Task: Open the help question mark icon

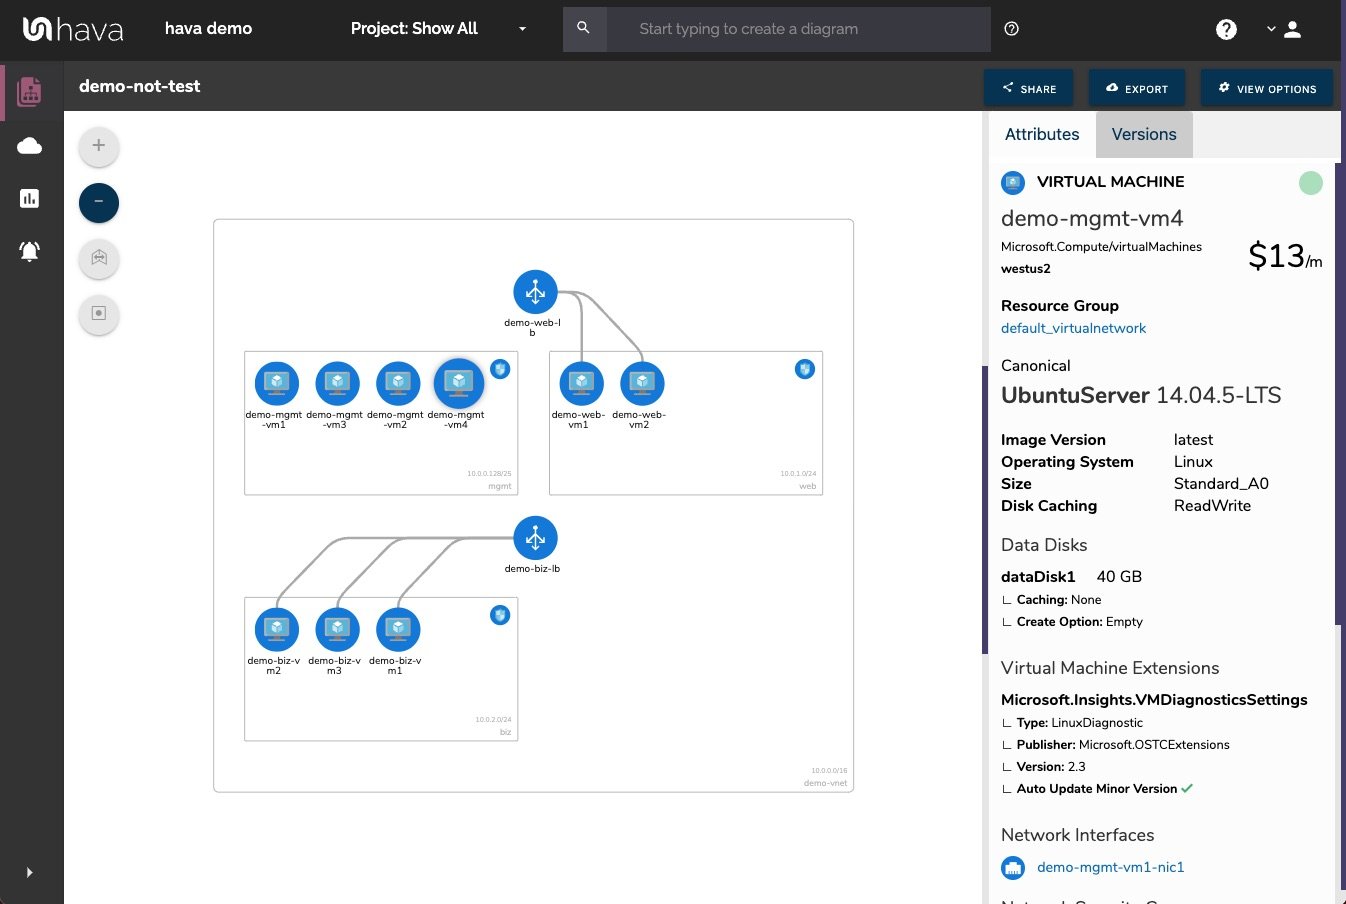Action: pos(1226,29)
